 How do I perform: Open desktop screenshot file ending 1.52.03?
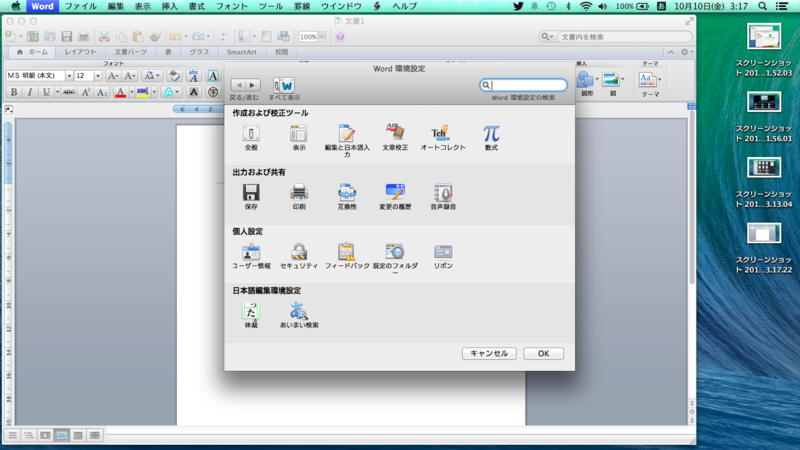coord(764,51)
